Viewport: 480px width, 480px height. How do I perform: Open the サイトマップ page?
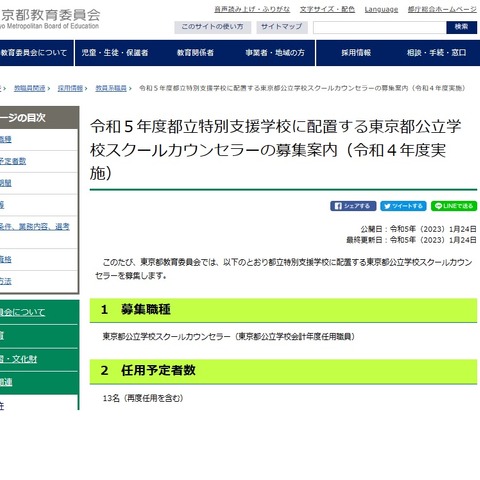click(x=282, y=27)
